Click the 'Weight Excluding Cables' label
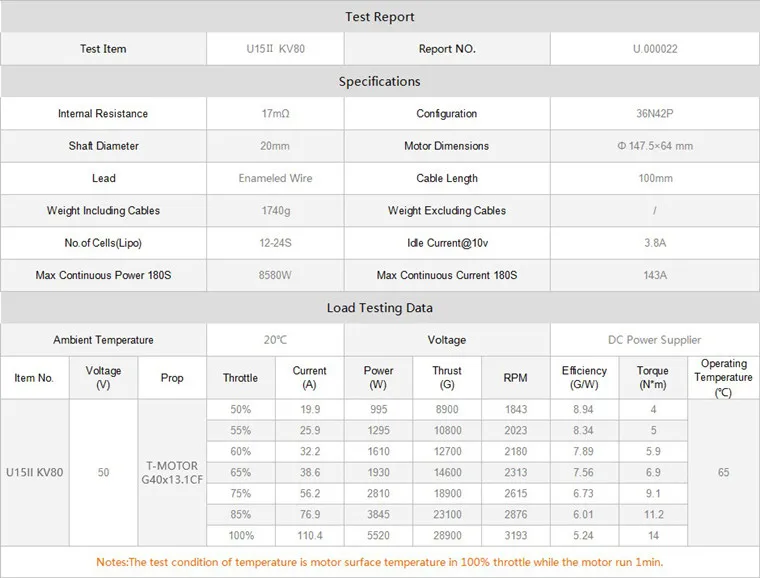 click(447, 211)
